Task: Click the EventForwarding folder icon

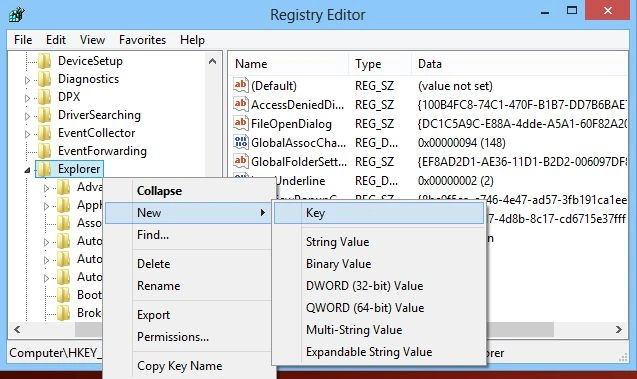Action: [44, 151]
